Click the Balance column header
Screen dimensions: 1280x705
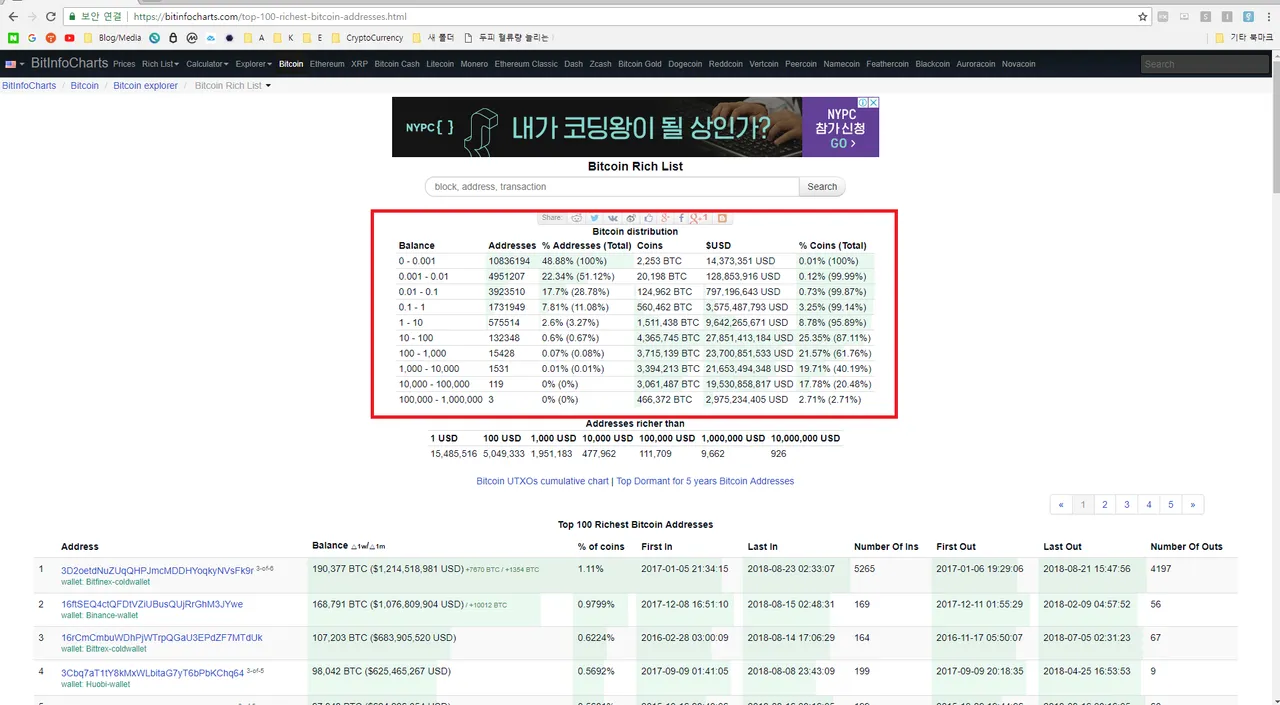[330, 546]
